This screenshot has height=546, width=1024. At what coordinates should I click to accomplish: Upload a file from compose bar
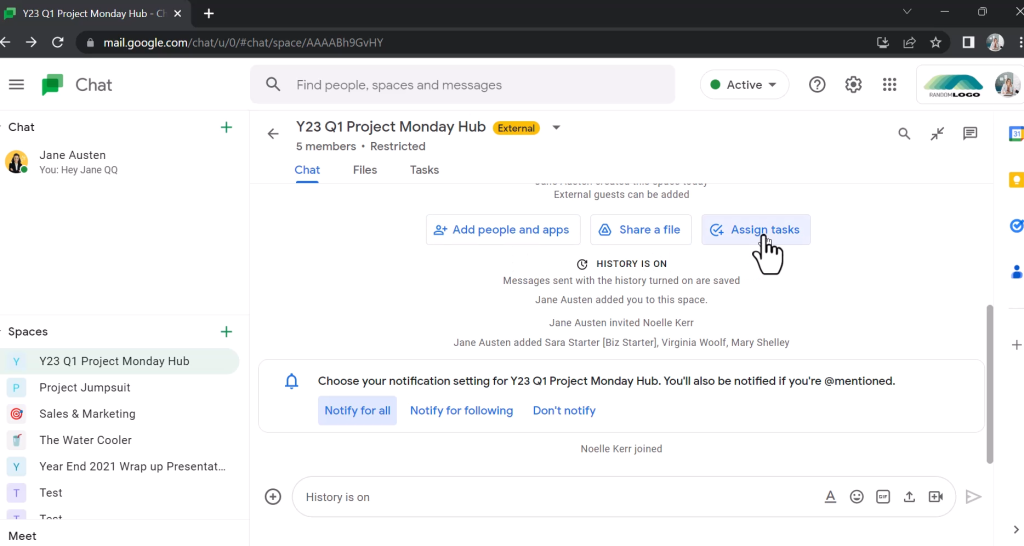click(909, 497)
